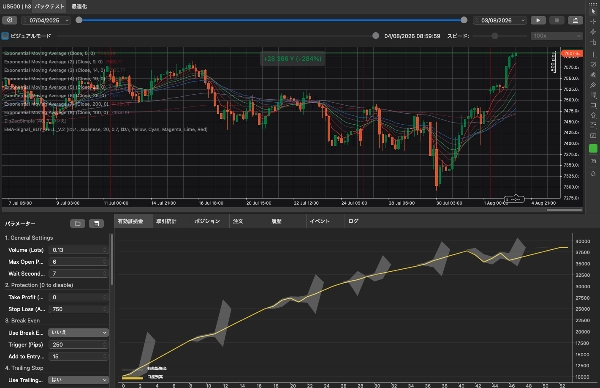The width and height of the screenshot is (600, 388).
Task: Click Volume (Lots) stepper arrows
Action: click(105, 250)
